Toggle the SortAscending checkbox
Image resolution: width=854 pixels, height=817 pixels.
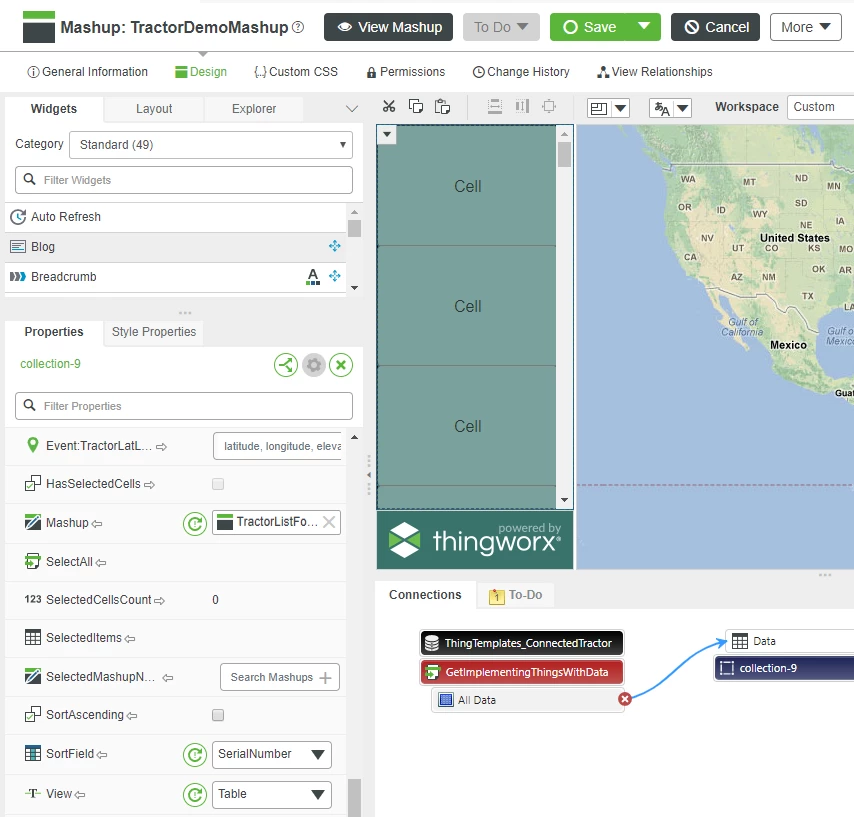point(218,715)
